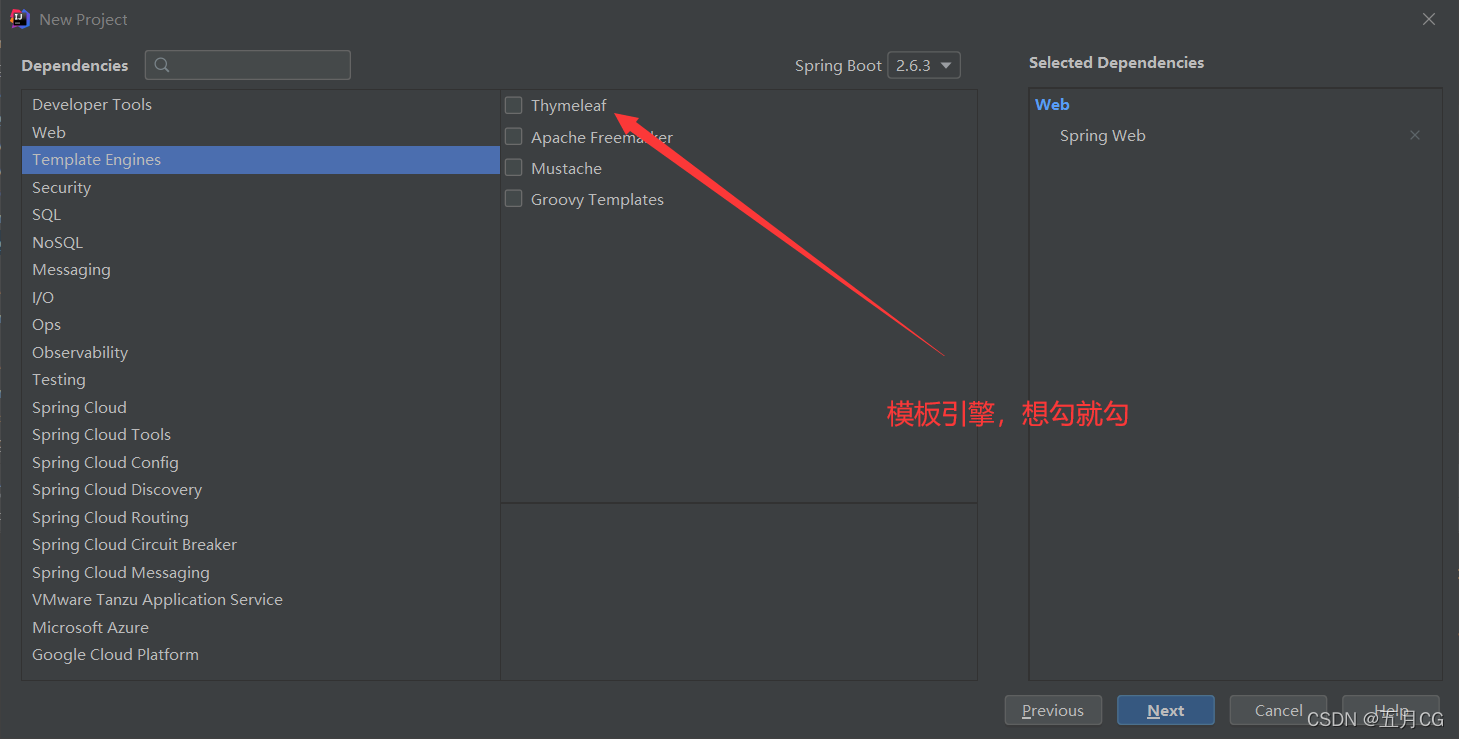Image resolution: width=1459 pixels, height=739 pixels.
Task: Select the I/O category
Action: (x=260, y=297)
